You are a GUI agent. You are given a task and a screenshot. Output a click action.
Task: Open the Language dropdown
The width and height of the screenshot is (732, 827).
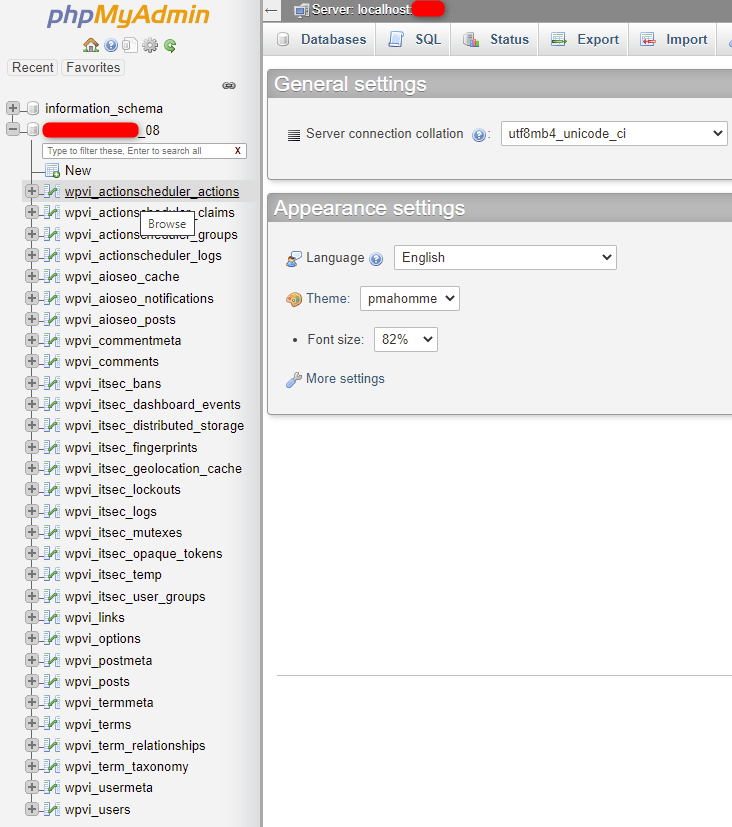click(x=505, y=257)
